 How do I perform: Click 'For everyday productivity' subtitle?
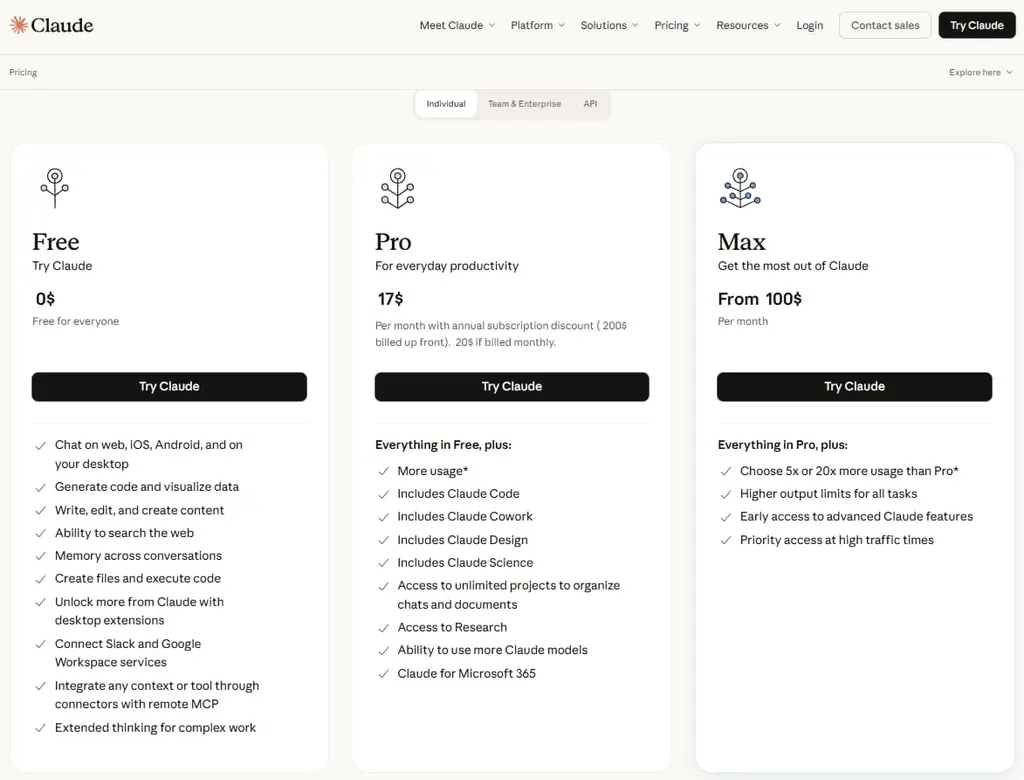(447, 266)
